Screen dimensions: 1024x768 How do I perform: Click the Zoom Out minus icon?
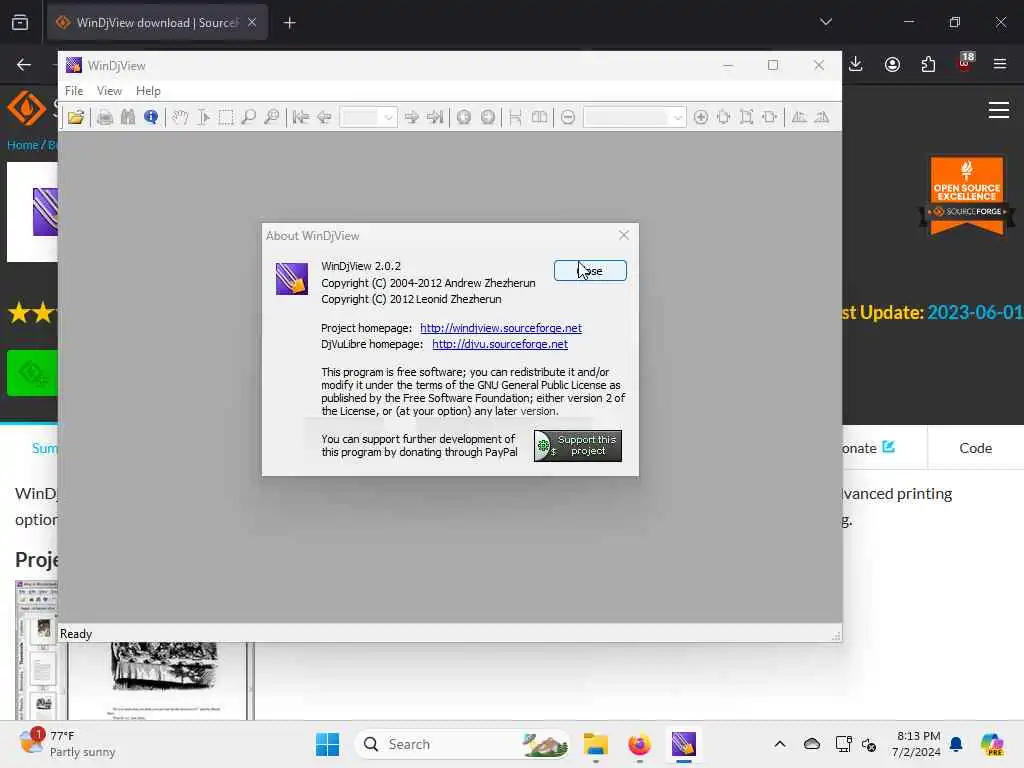(568, 118)
